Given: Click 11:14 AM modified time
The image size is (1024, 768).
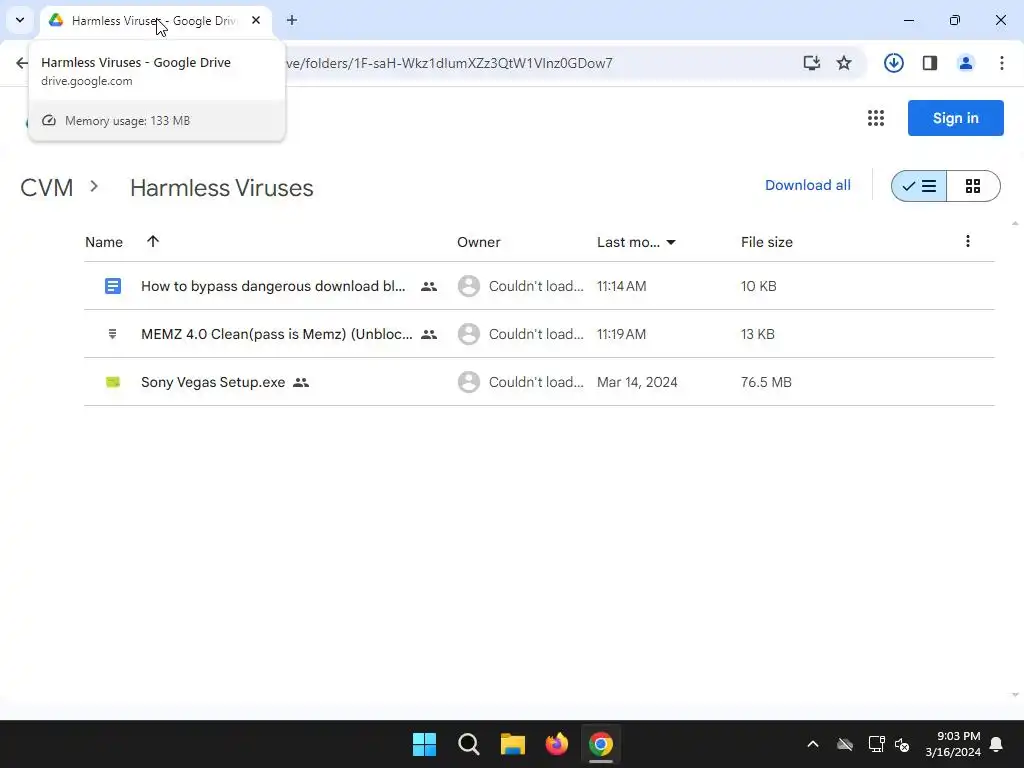Looking at the screenshot, I should (622, 286).
